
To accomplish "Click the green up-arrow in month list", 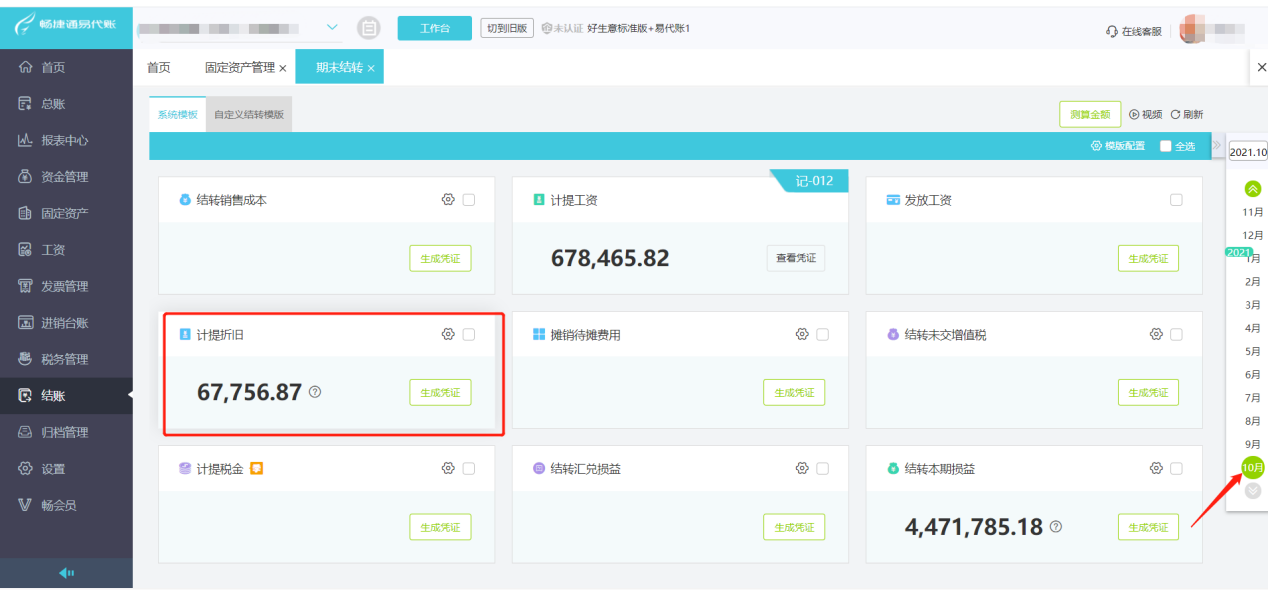I will click(x=1253, y=189).
